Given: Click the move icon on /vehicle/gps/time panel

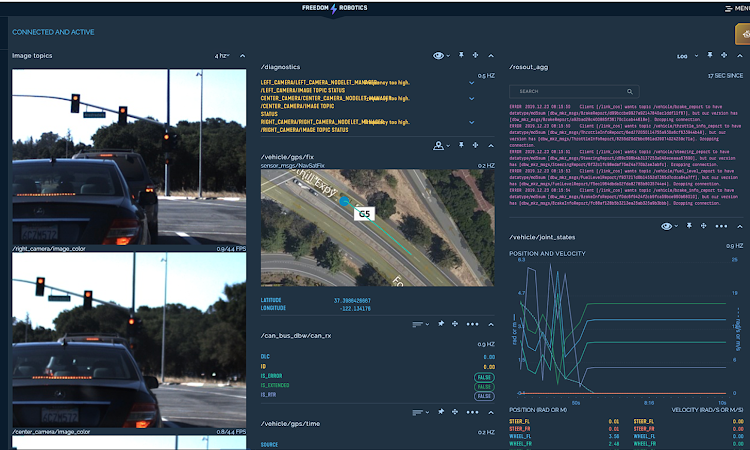Looking at the screenshot, I should tap(455, 412).
